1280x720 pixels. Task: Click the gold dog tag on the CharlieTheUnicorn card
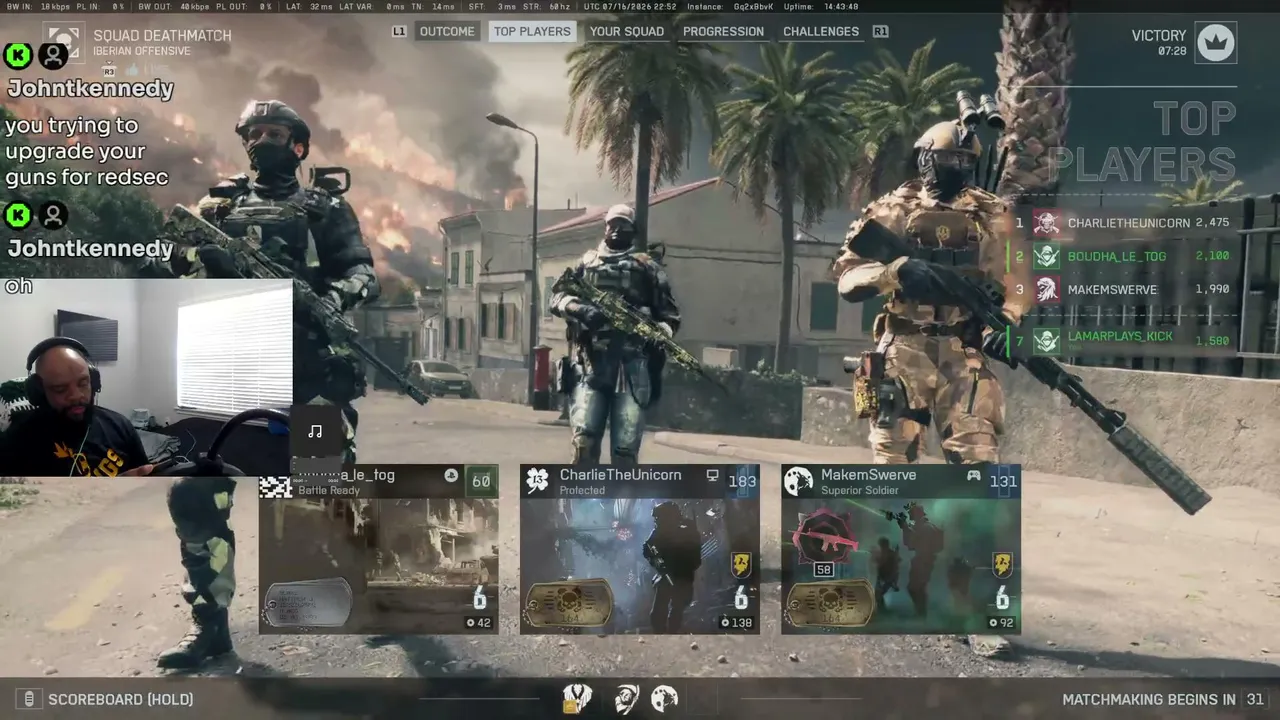(x=569, y=603)
